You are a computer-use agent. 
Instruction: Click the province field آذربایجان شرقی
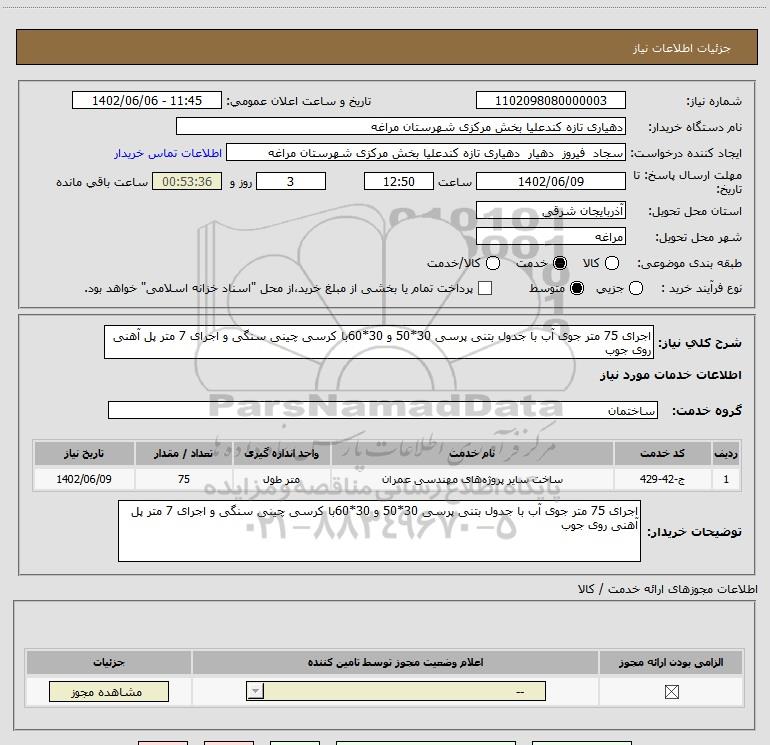pos(550,211)
